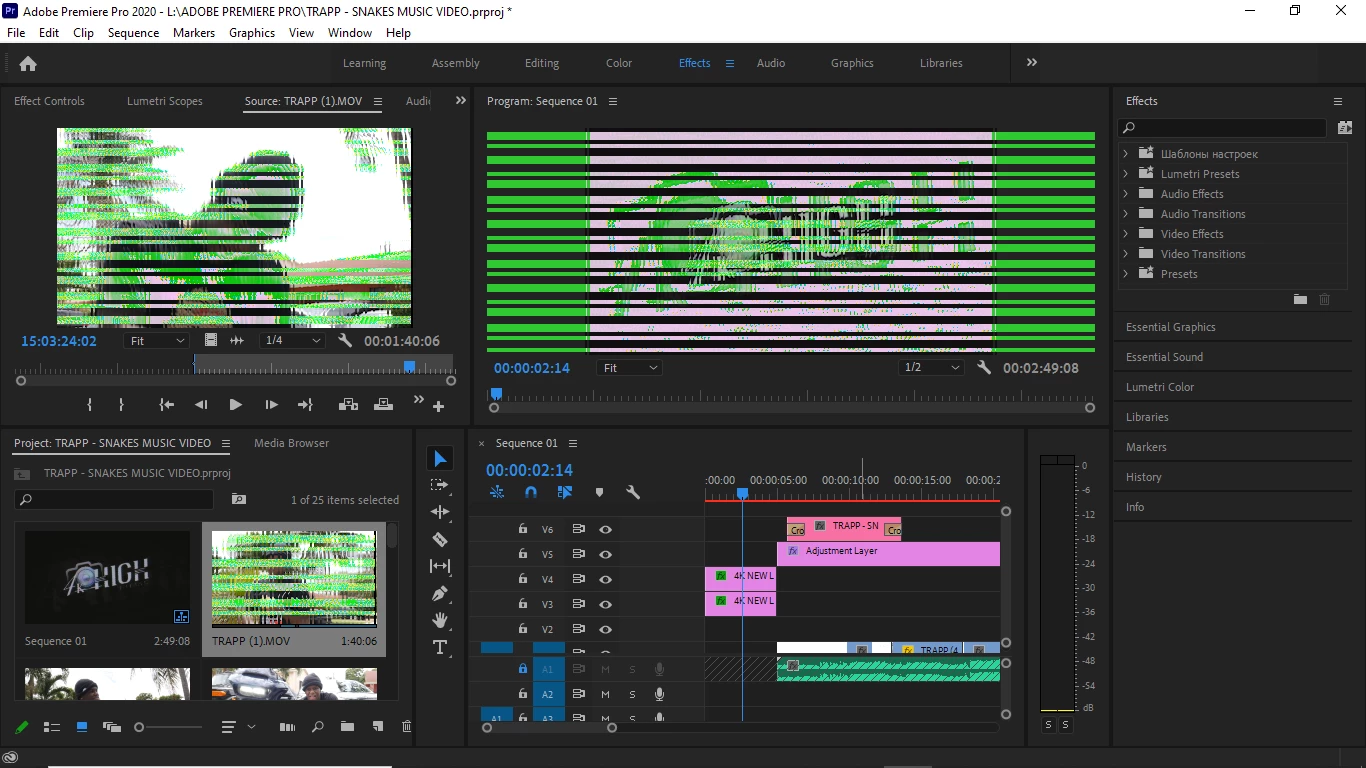Click New Item icon in project panel

point(377,727)
